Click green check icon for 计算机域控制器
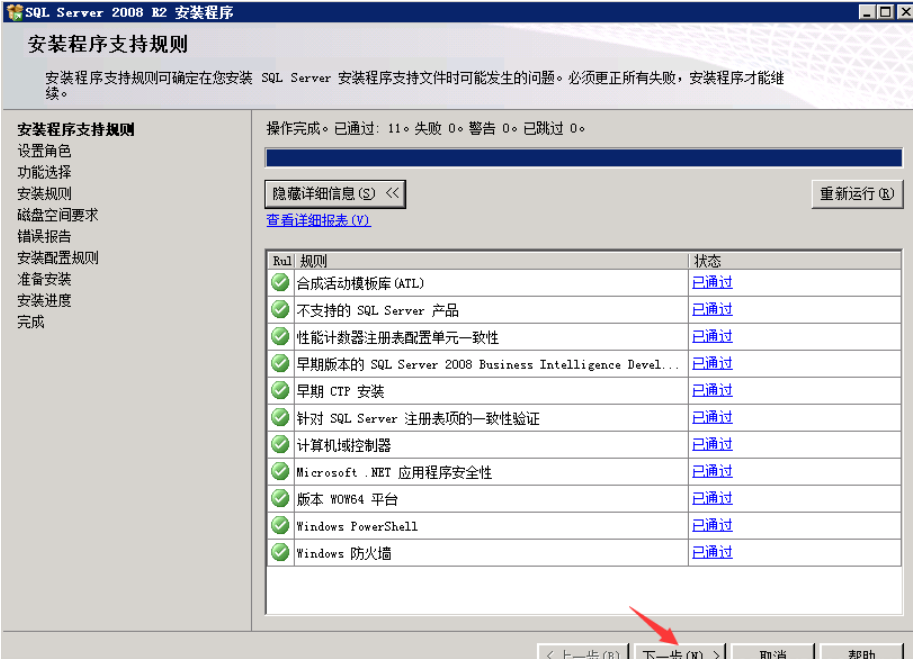The width and height of the screenshot is (913, 659). (x=280, y=444)
